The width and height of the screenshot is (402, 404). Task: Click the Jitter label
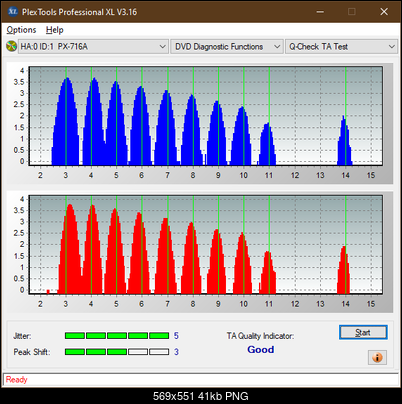[x=22, y=336]
